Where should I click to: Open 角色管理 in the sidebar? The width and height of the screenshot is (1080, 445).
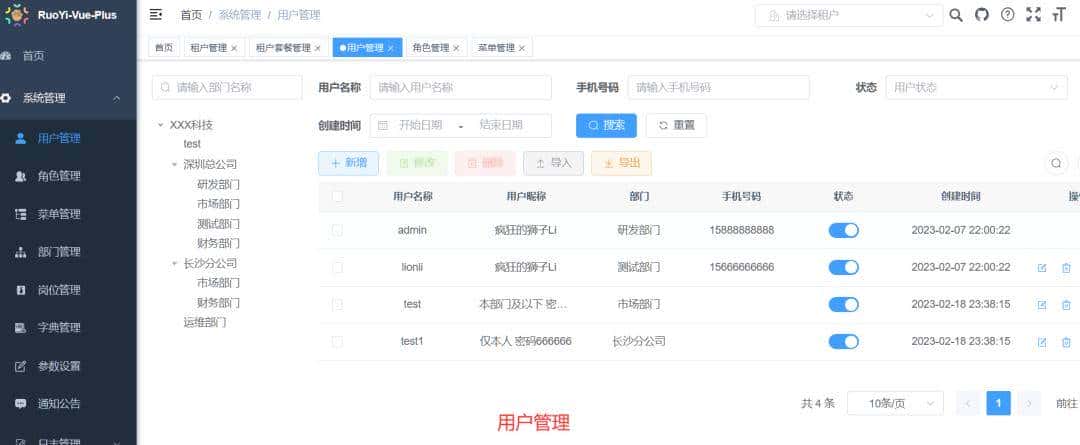pos(68,176)
